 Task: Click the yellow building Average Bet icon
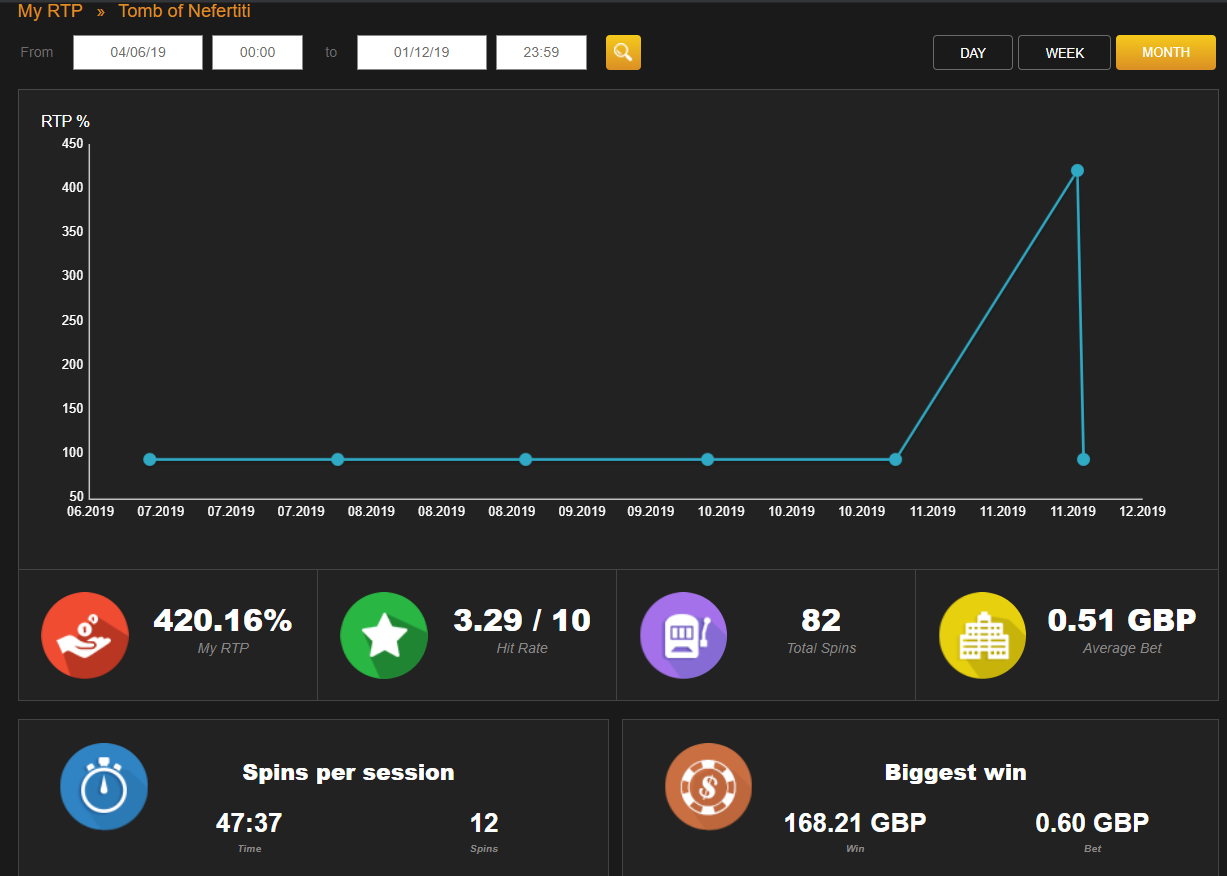click(983, 635)
